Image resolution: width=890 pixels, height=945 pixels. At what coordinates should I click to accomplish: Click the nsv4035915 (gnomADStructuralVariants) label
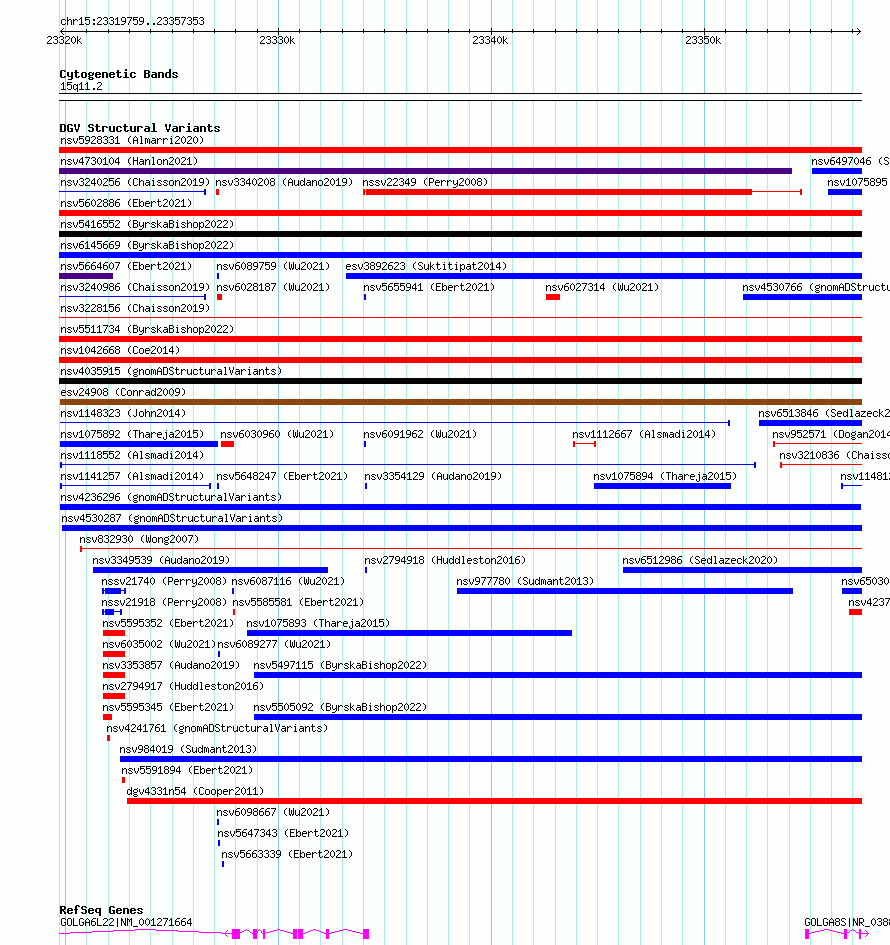pyautogui.click(x=171, y=371)
